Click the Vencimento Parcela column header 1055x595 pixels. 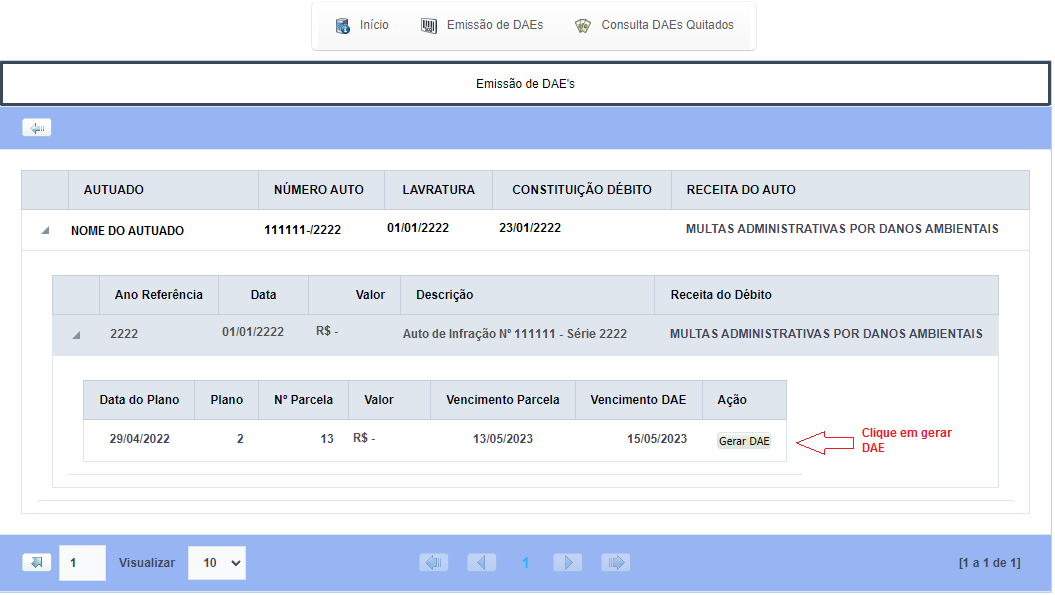click(x=503, y=400)
